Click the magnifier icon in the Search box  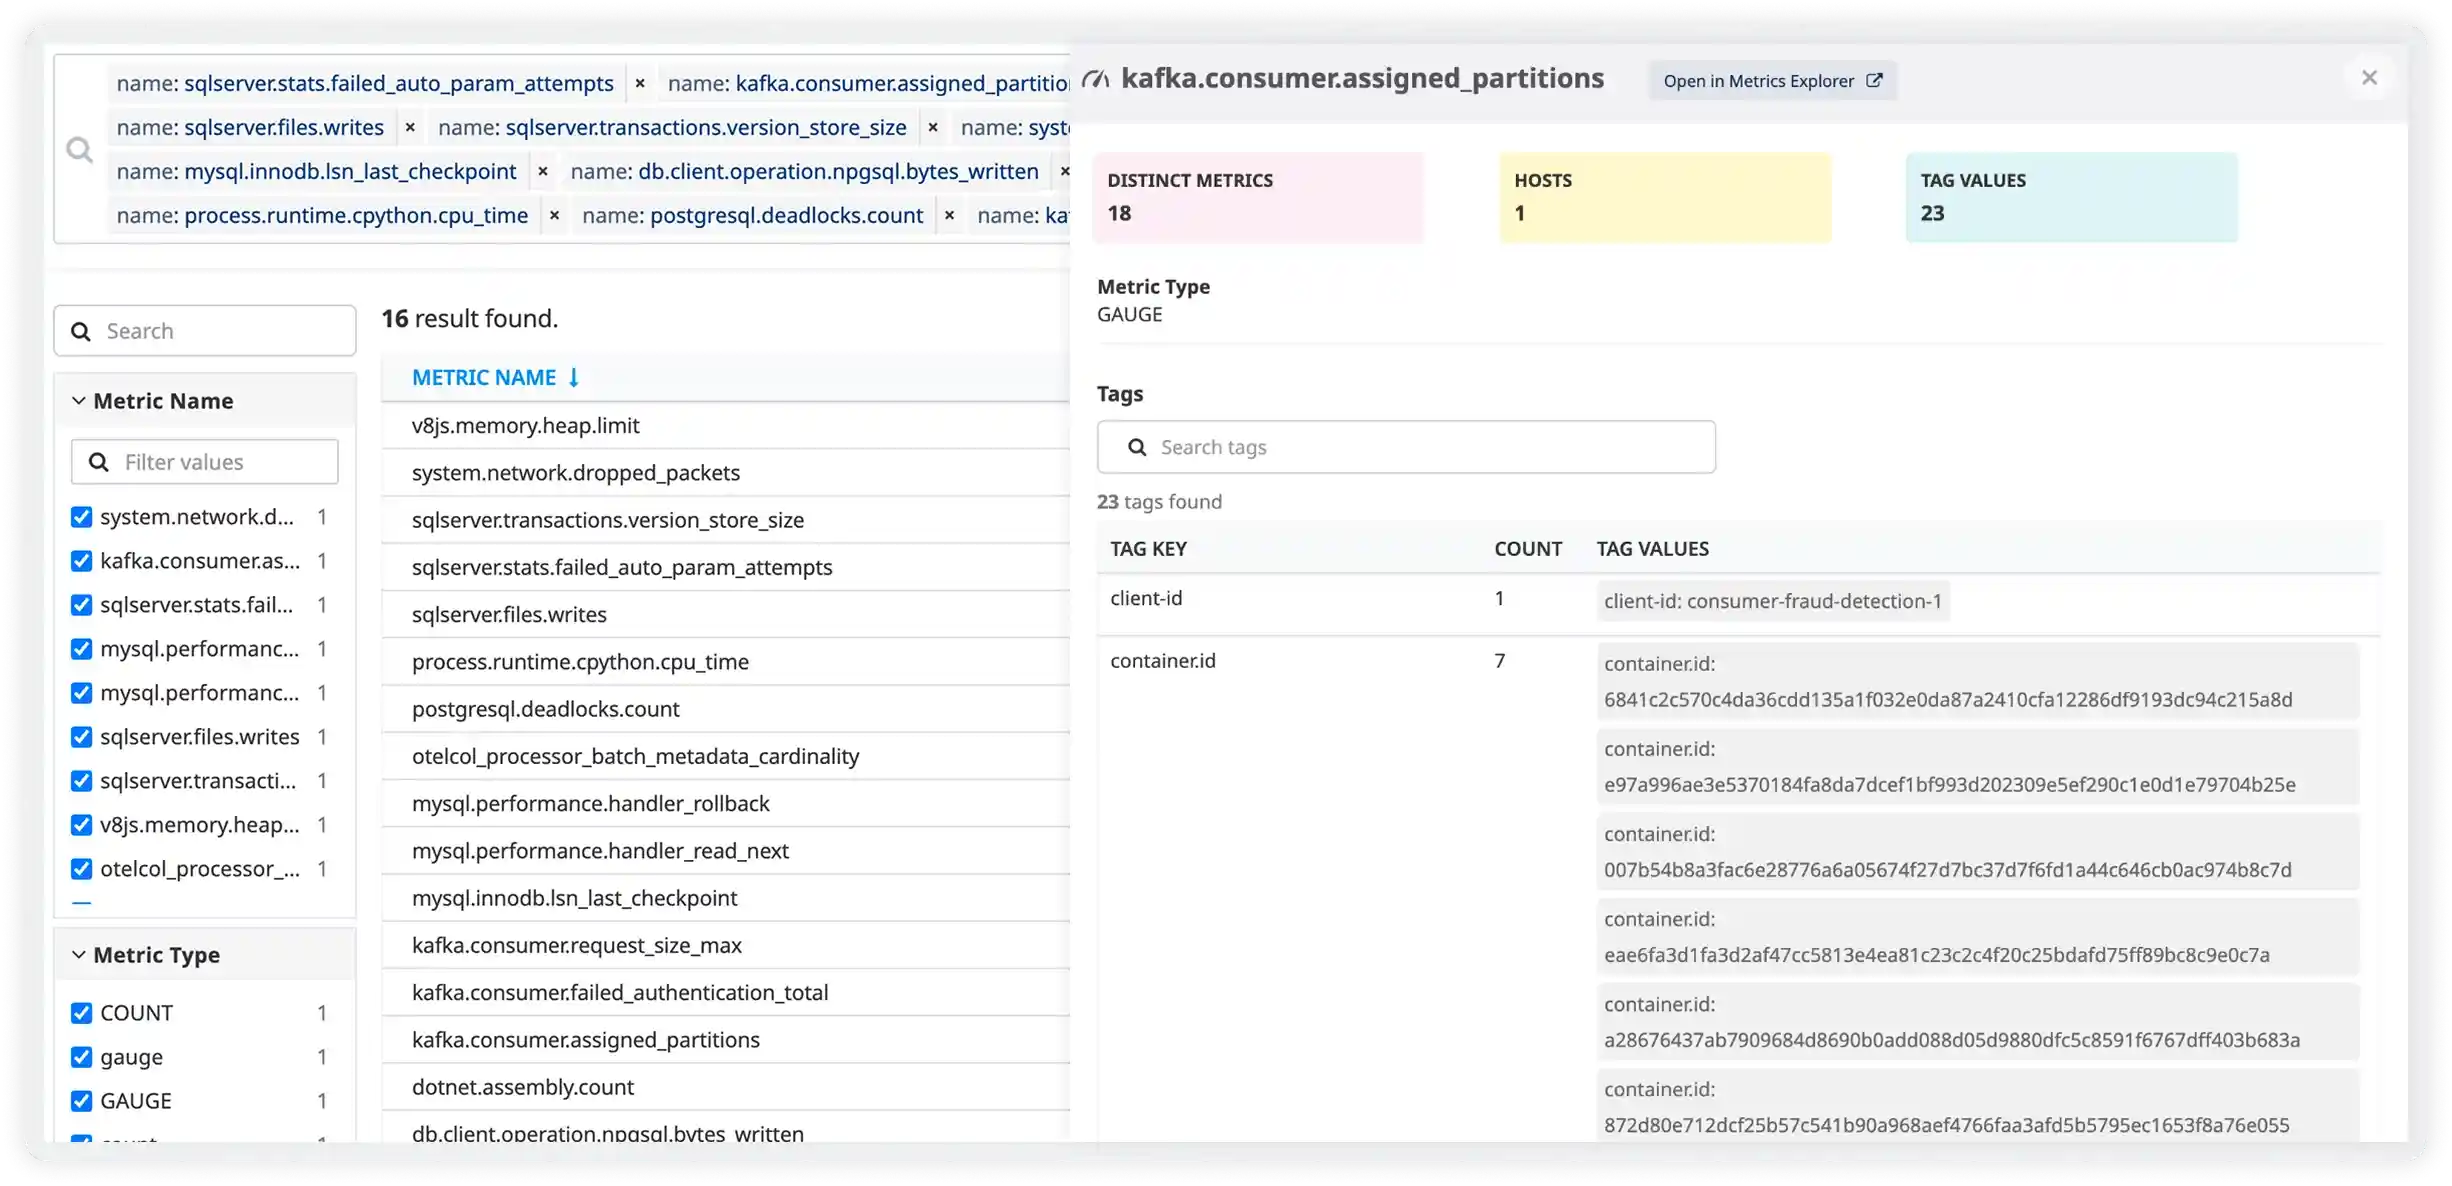coord(82,330)
